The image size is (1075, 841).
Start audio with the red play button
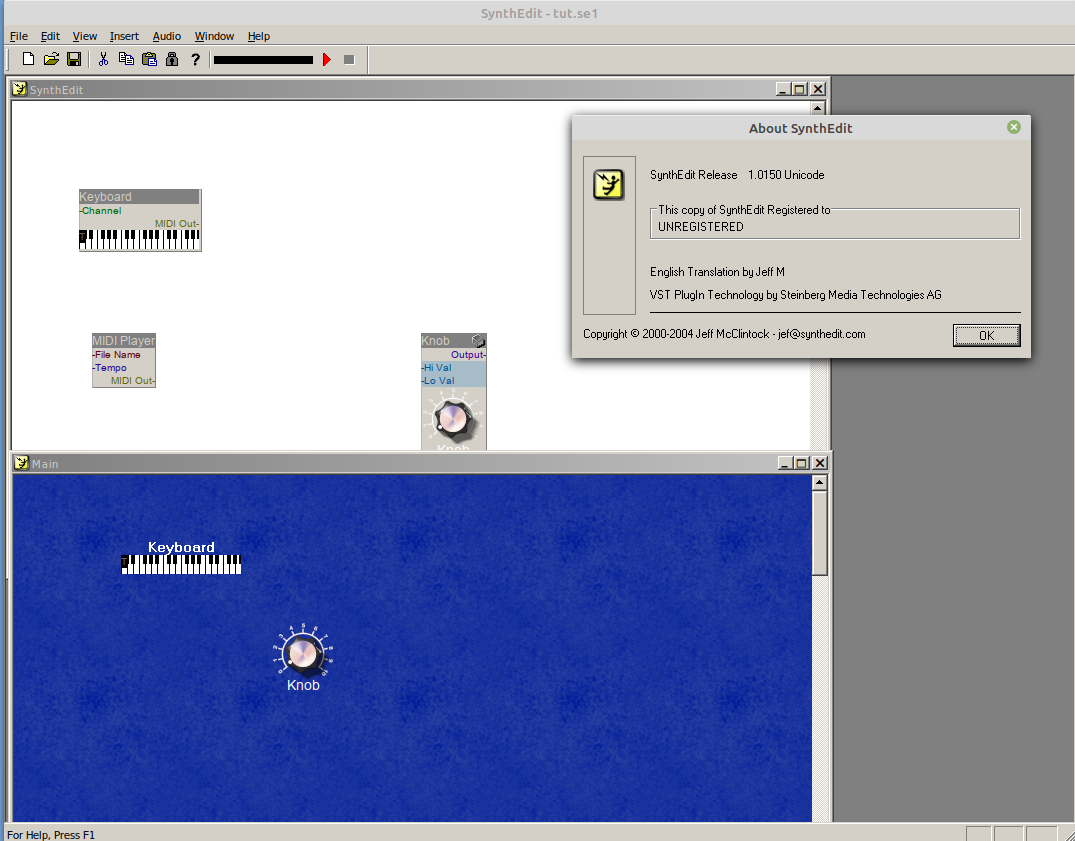pyautogui.click(x=327, y=60)
